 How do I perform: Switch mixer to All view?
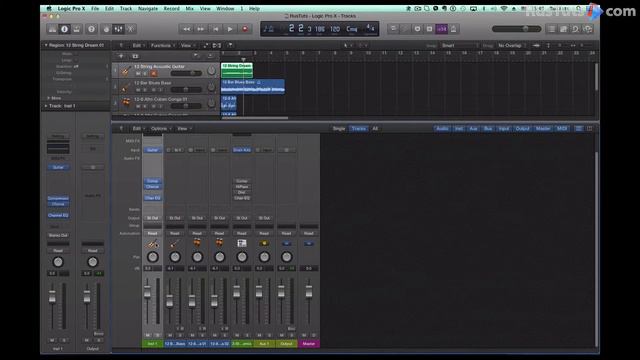pyautogui.click(x=375, y=129)
